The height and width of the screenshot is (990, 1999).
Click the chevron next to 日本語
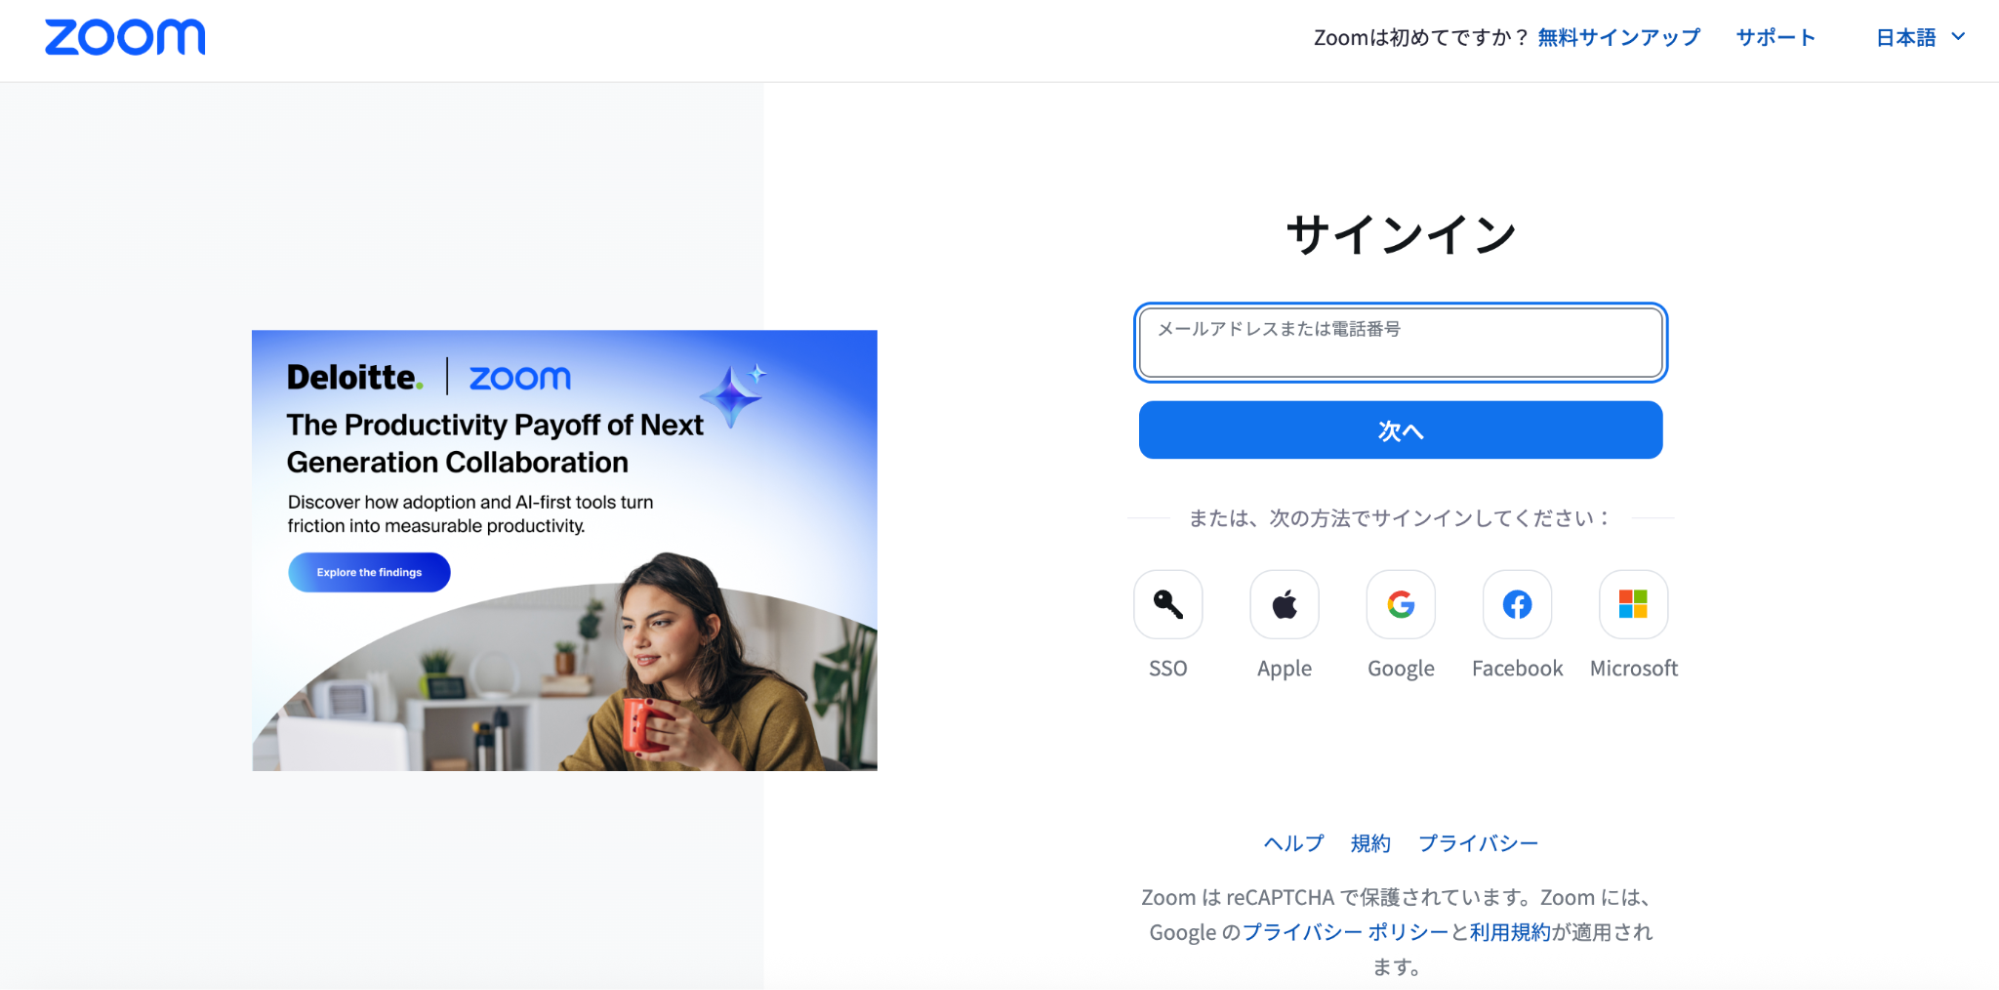[x=1958, y=37]
